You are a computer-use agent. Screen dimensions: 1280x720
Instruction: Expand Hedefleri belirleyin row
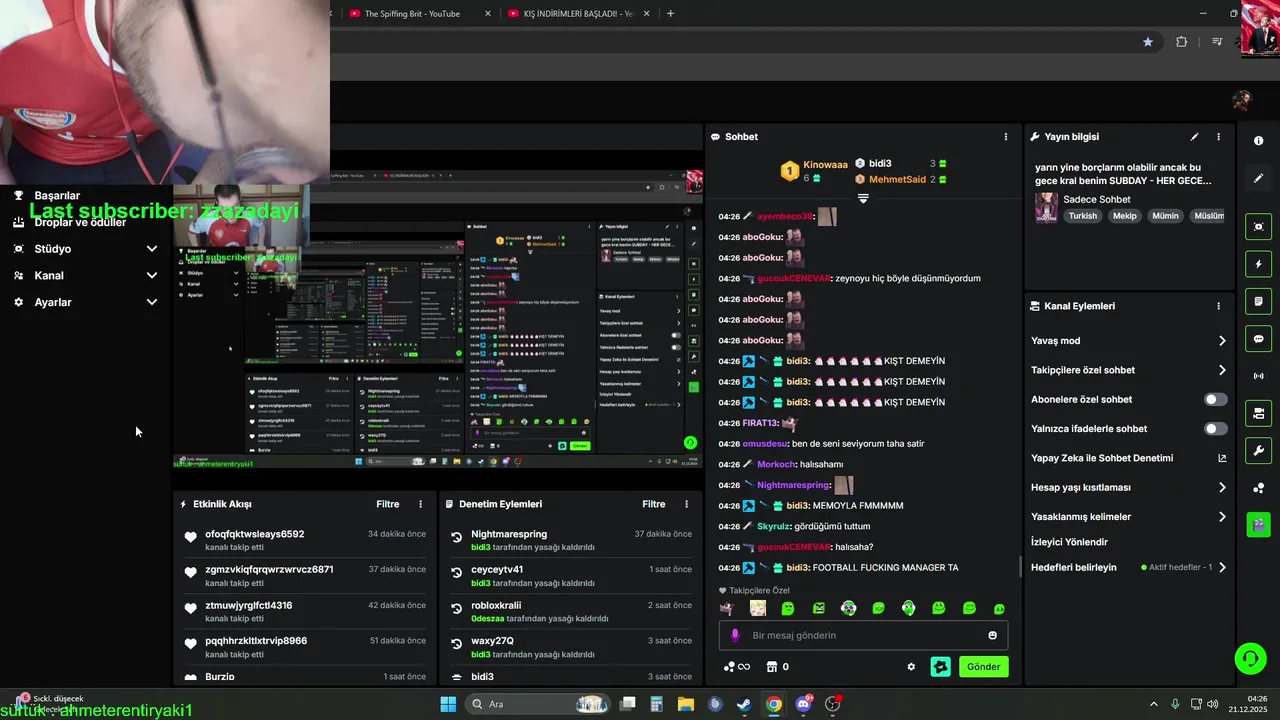click(1128, 567)
